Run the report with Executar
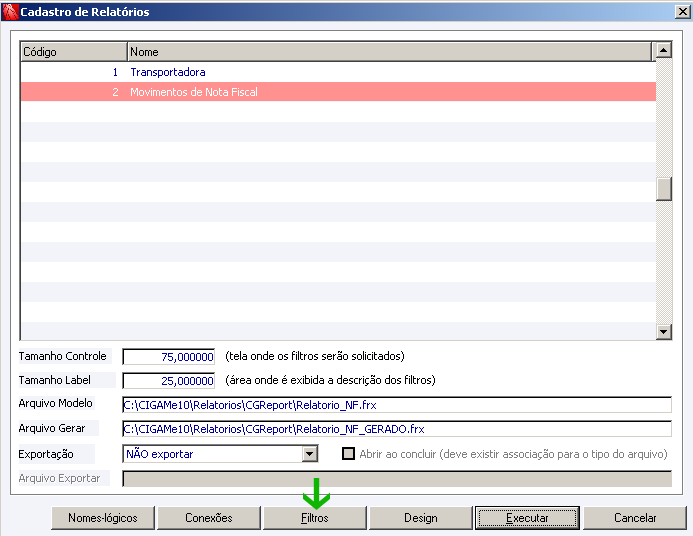Viewport: 693px width, 536px height. [527, 517]
